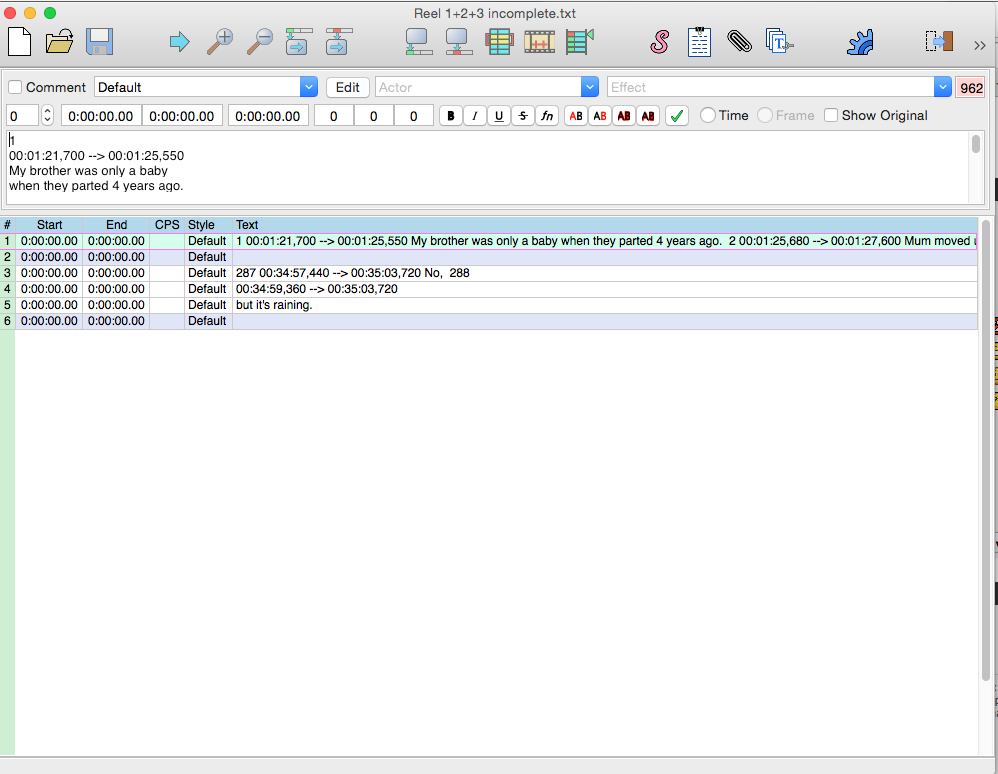
Task: Select row 1 in subtitle grid
Action: (x=489, y=241)
